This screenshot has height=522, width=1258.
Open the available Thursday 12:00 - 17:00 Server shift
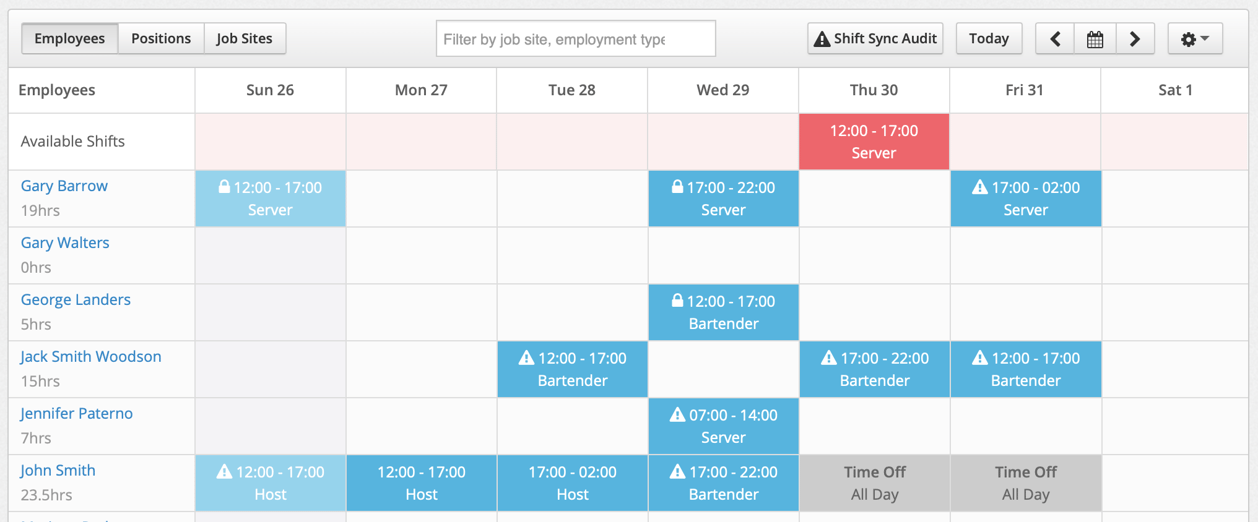pyautogui.click(x=874, y=141)
